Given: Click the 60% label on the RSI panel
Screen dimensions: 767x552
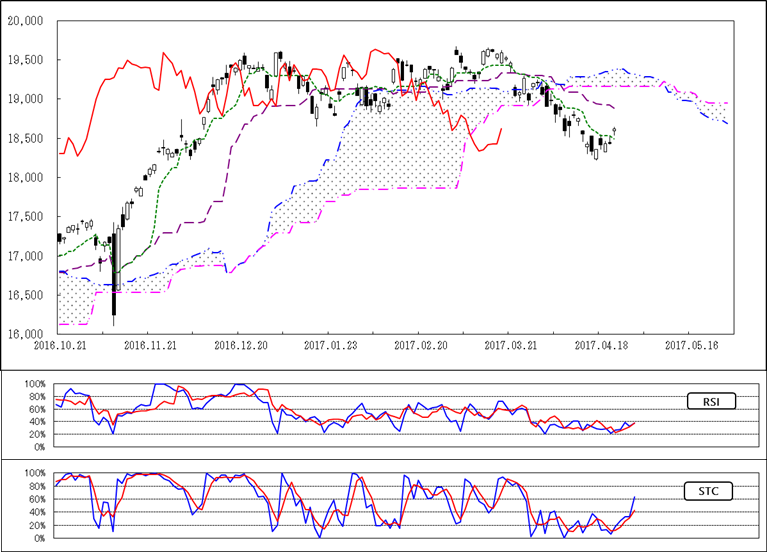Looking at the screenshot, I should 36,410.
